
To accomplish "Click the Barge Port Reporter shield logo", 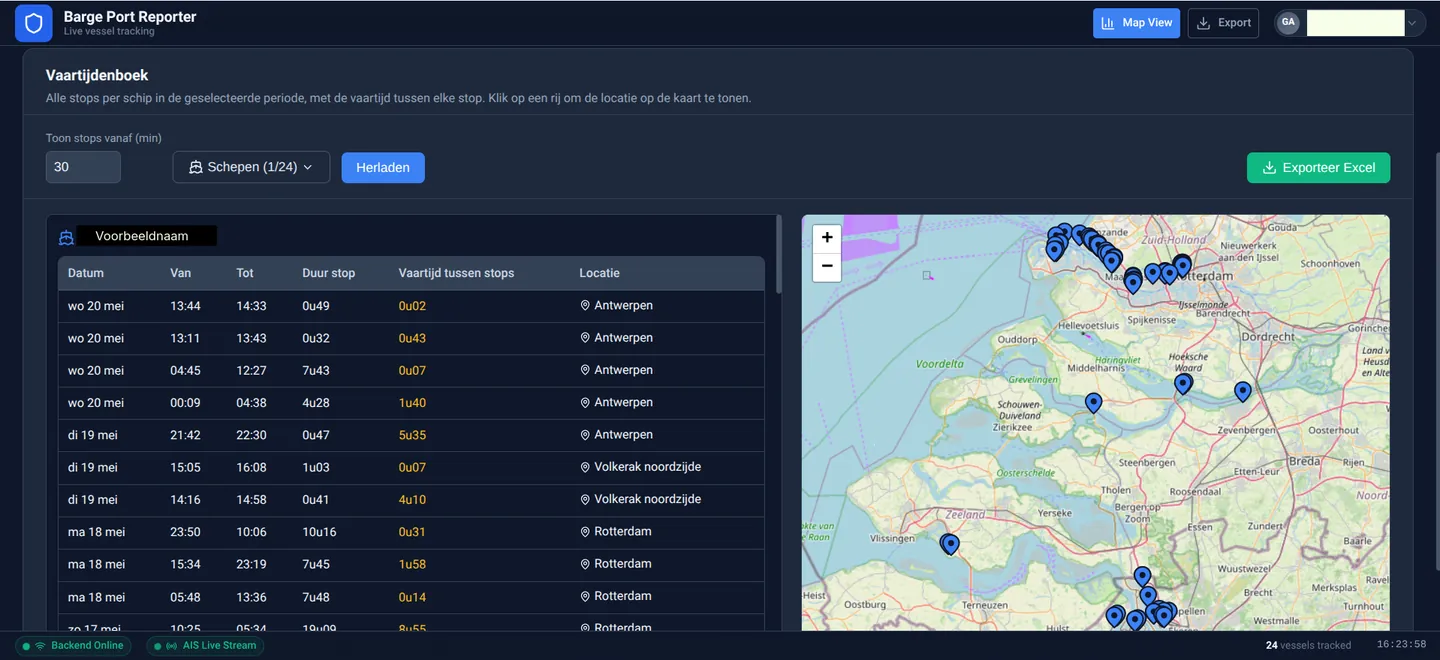I will (x=34, y=23).
